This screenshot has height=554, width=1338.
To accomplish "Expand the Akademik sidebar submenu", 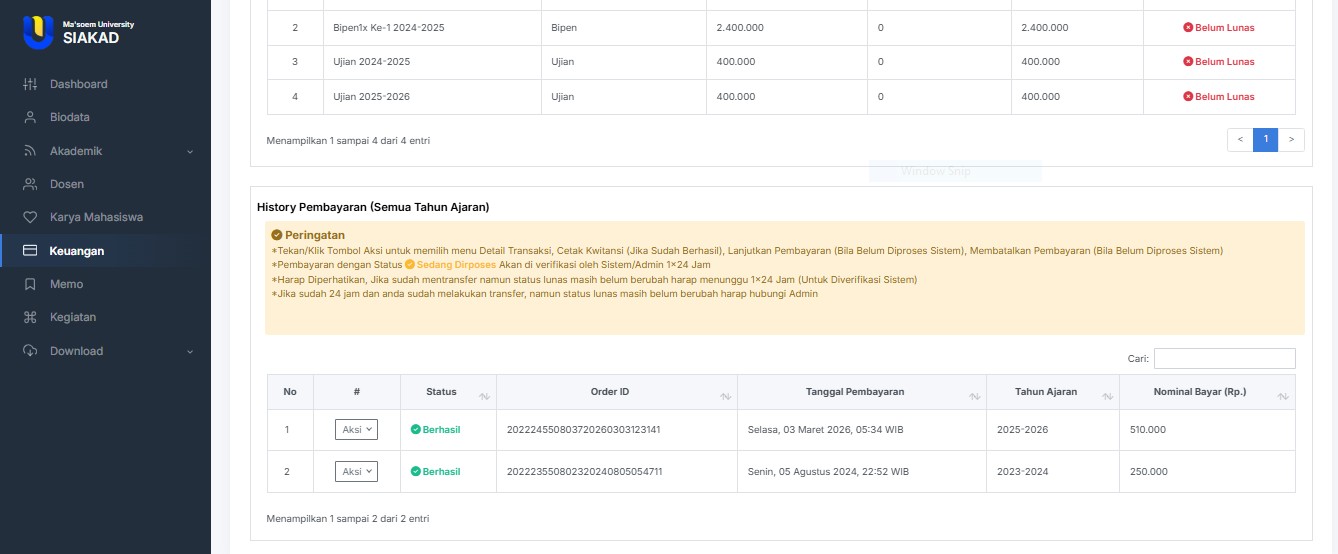I will [189, 151].
